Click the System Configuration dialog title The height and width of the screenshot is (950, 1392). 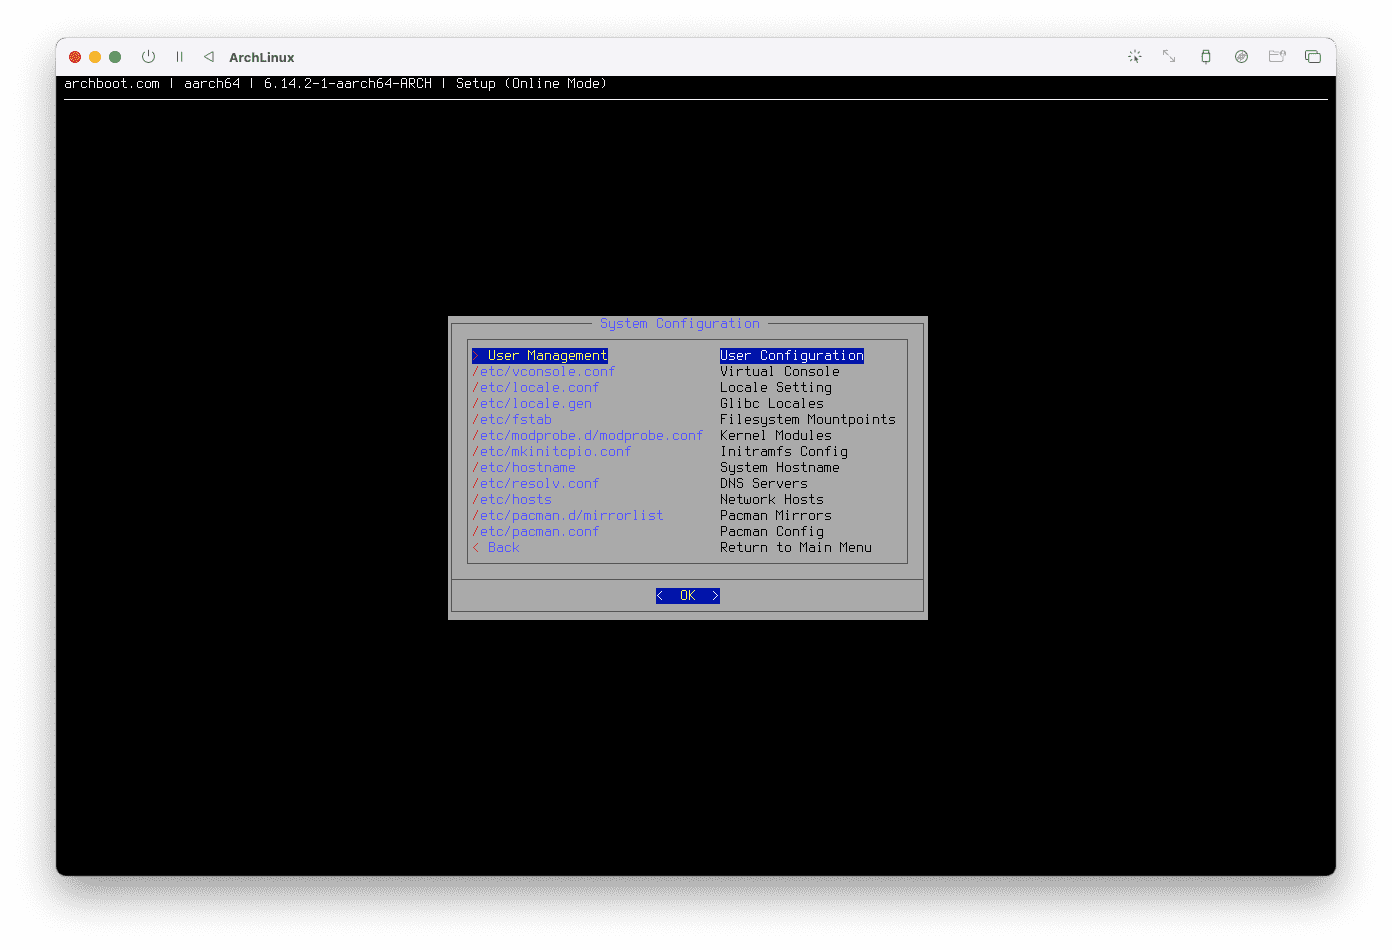pyautogui.click(x=680, y=324)
